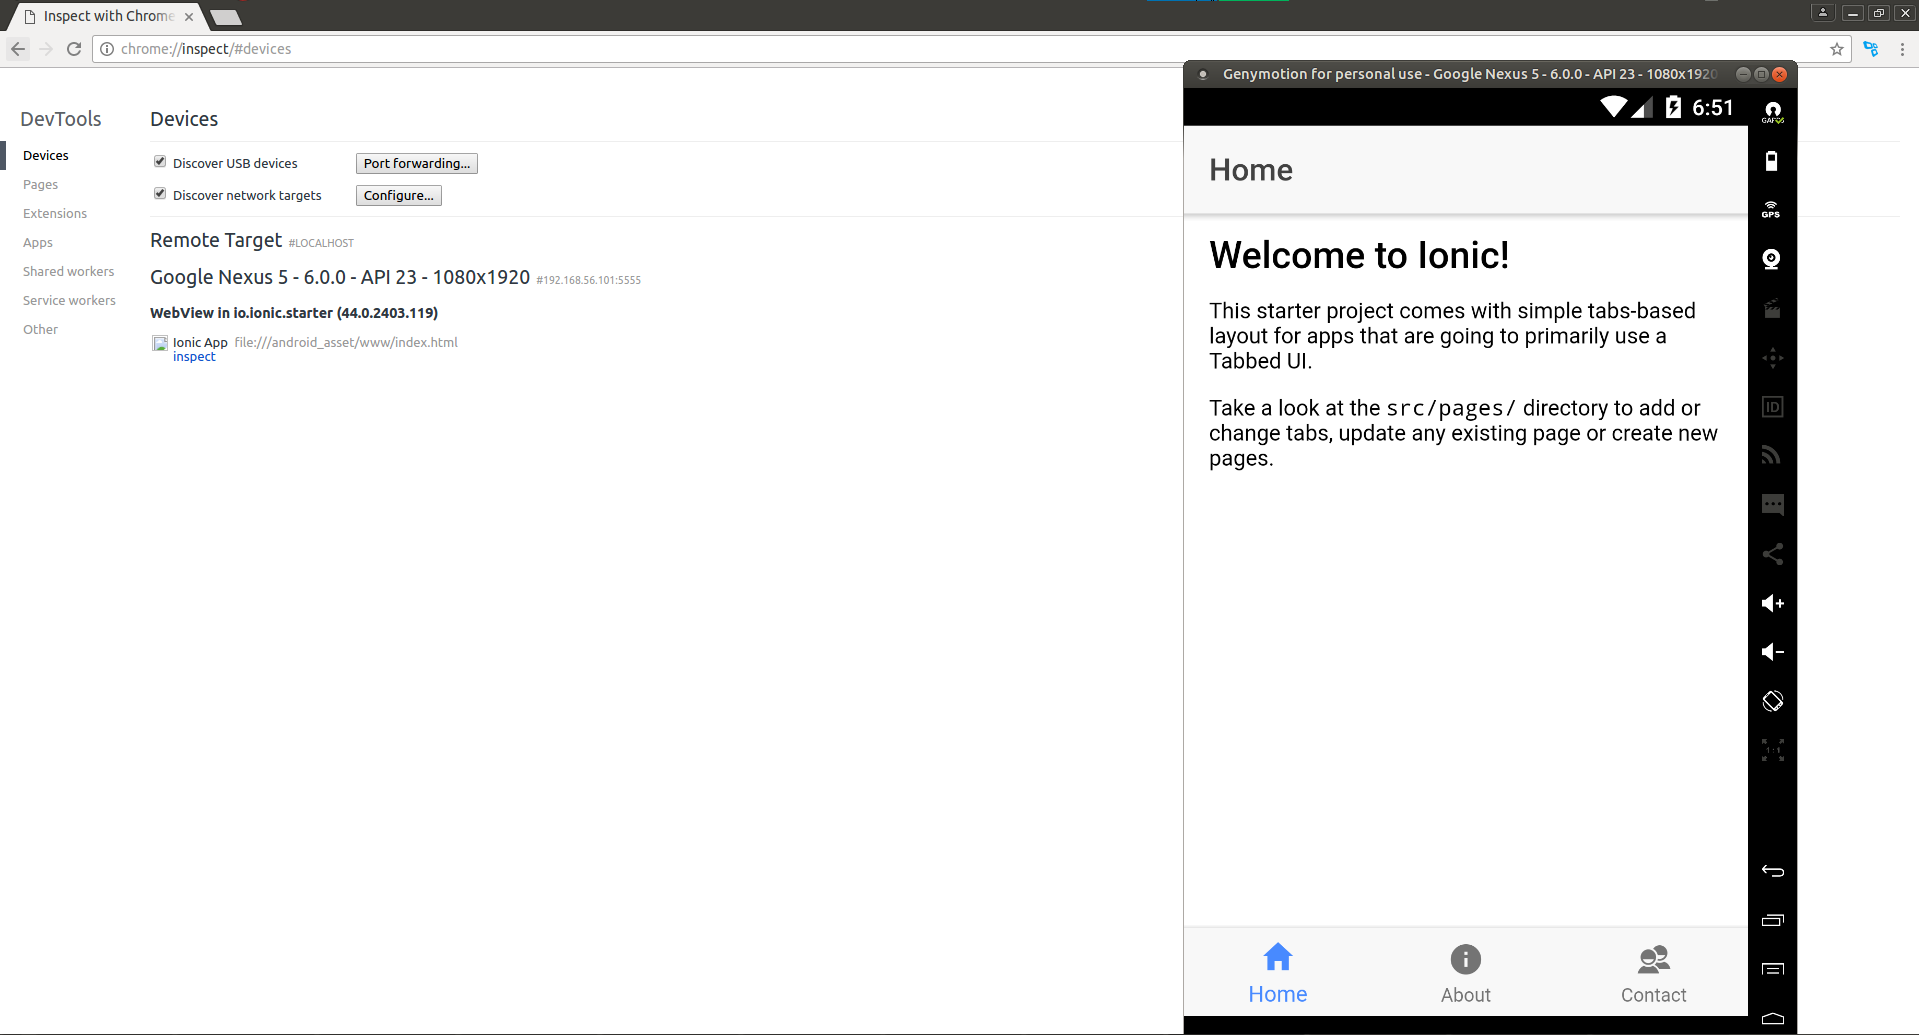Viewport: 1919px width, 1035px height.
Task: Tap the emulator Home hardware button
Action: tap(1772, 1018)
